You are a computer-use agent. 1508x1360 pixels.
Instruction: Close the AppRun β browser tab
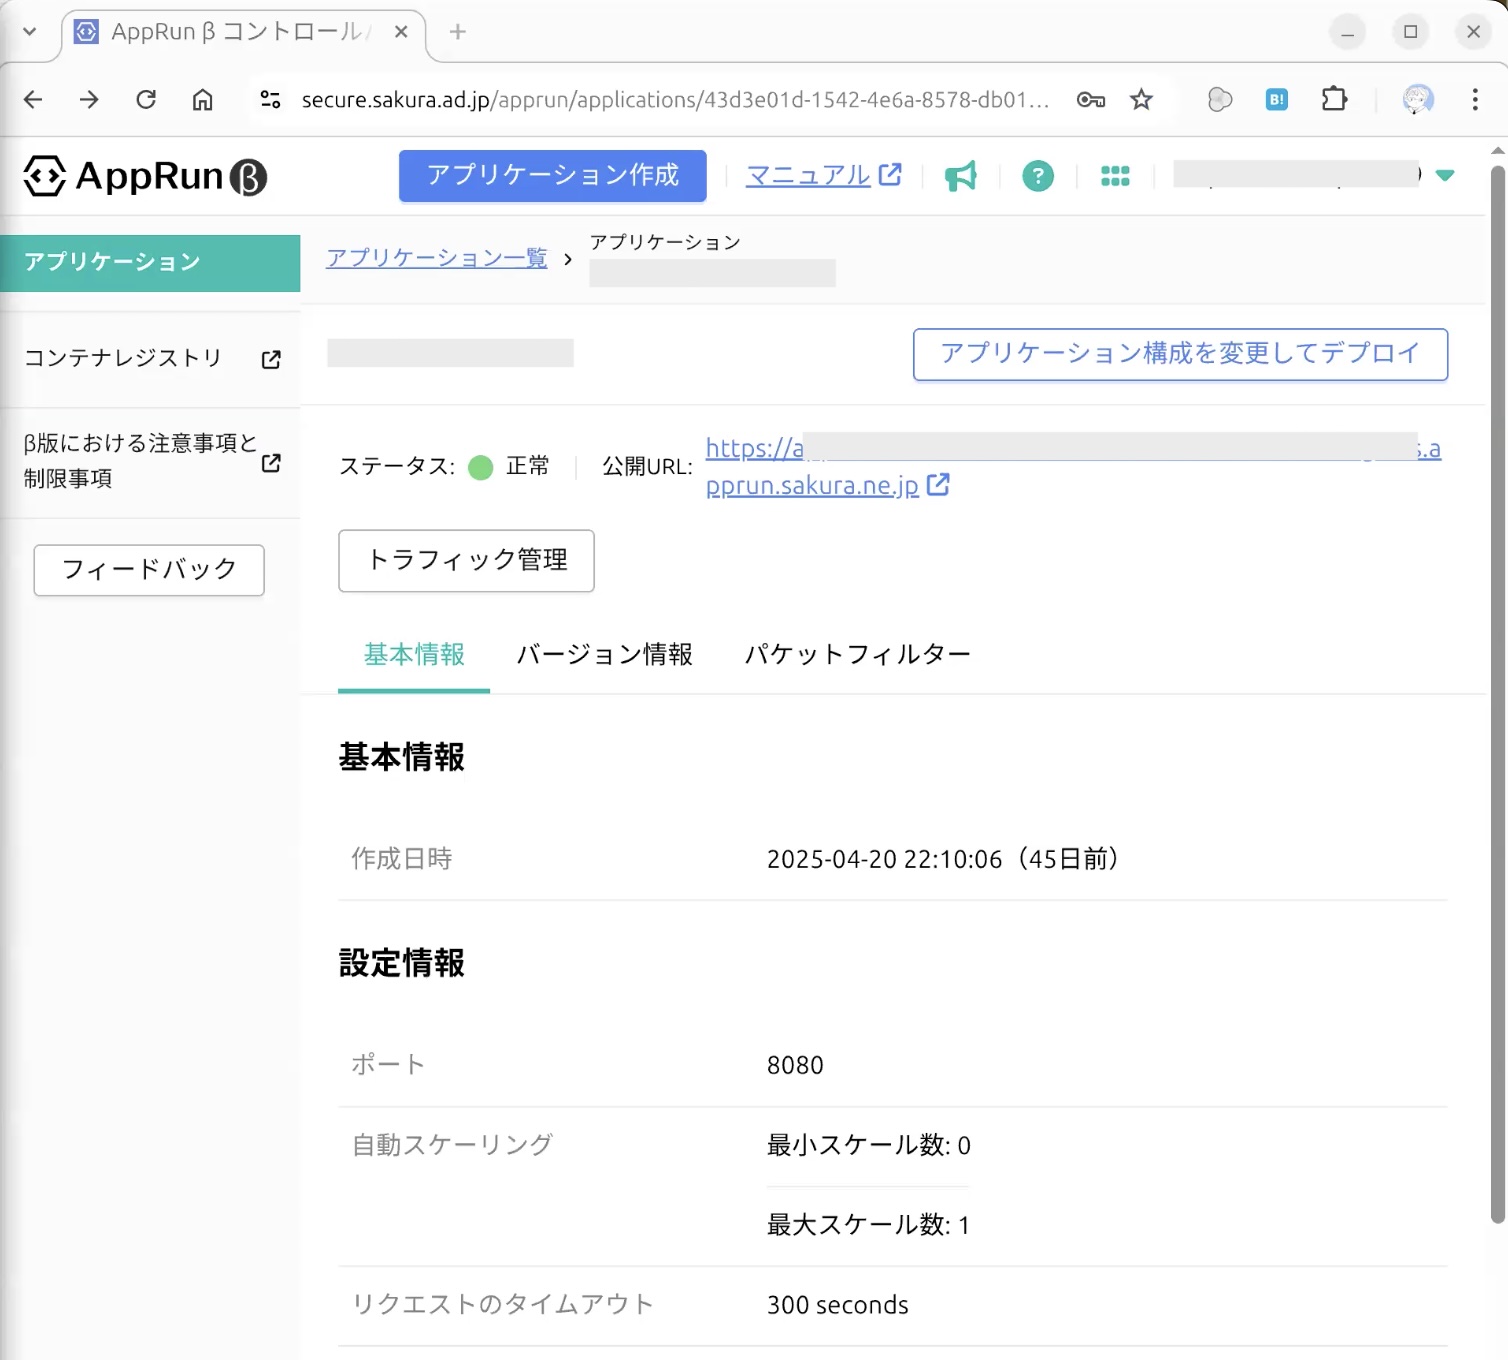[401, 31]
